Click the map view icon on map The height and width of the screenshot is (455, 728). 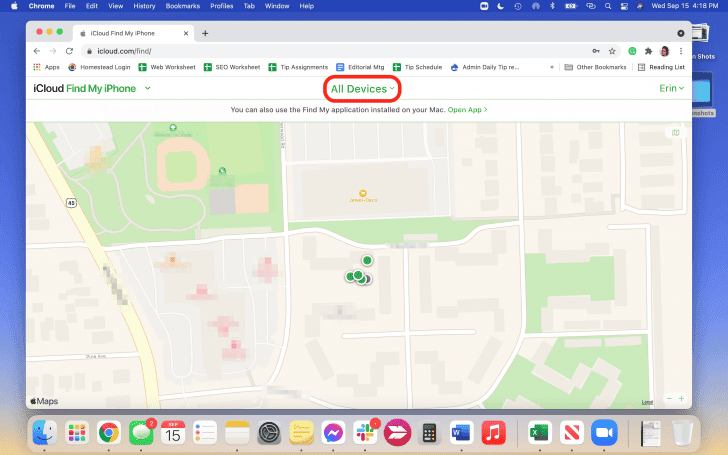[676, 132]
